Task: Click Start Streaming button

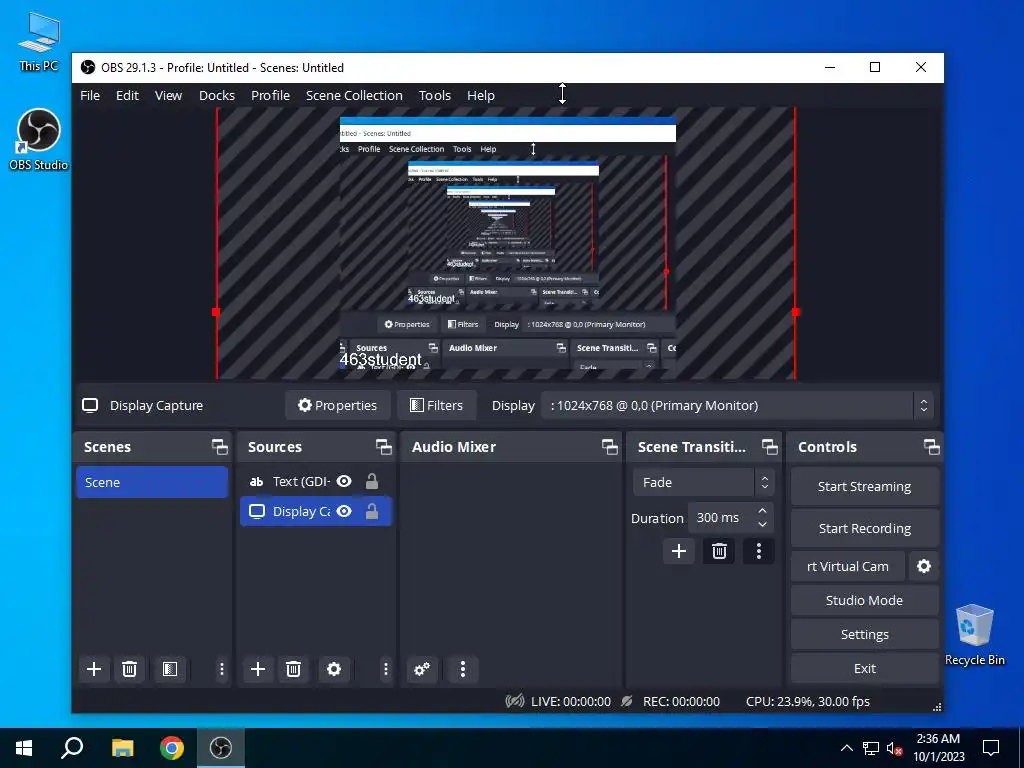Action: (864, 487)
